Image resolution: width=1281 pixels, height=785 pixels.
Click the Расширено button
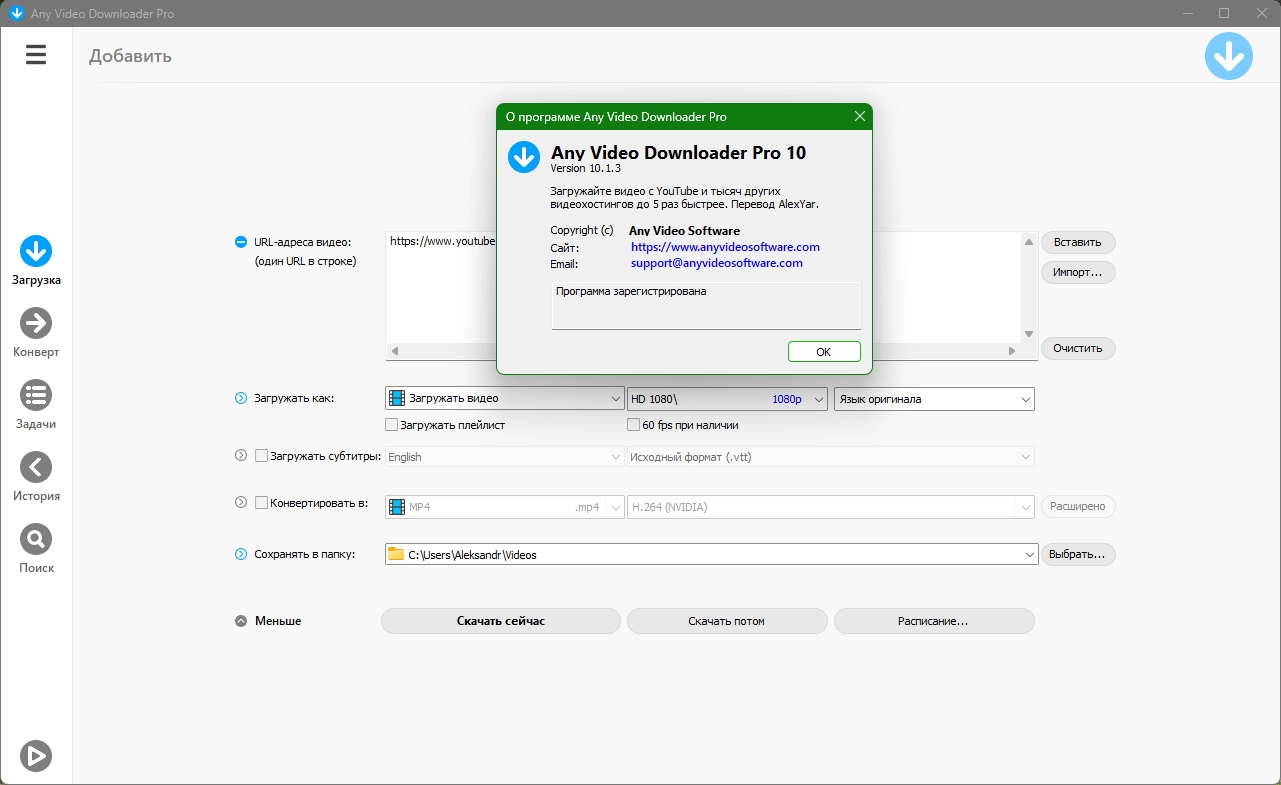coord(1078,506)
